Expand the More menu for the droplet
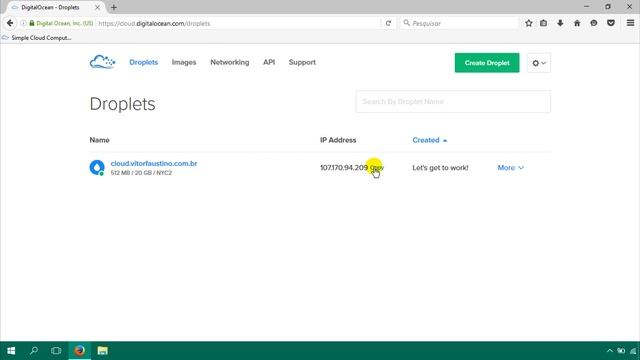 tap(510, 168)
